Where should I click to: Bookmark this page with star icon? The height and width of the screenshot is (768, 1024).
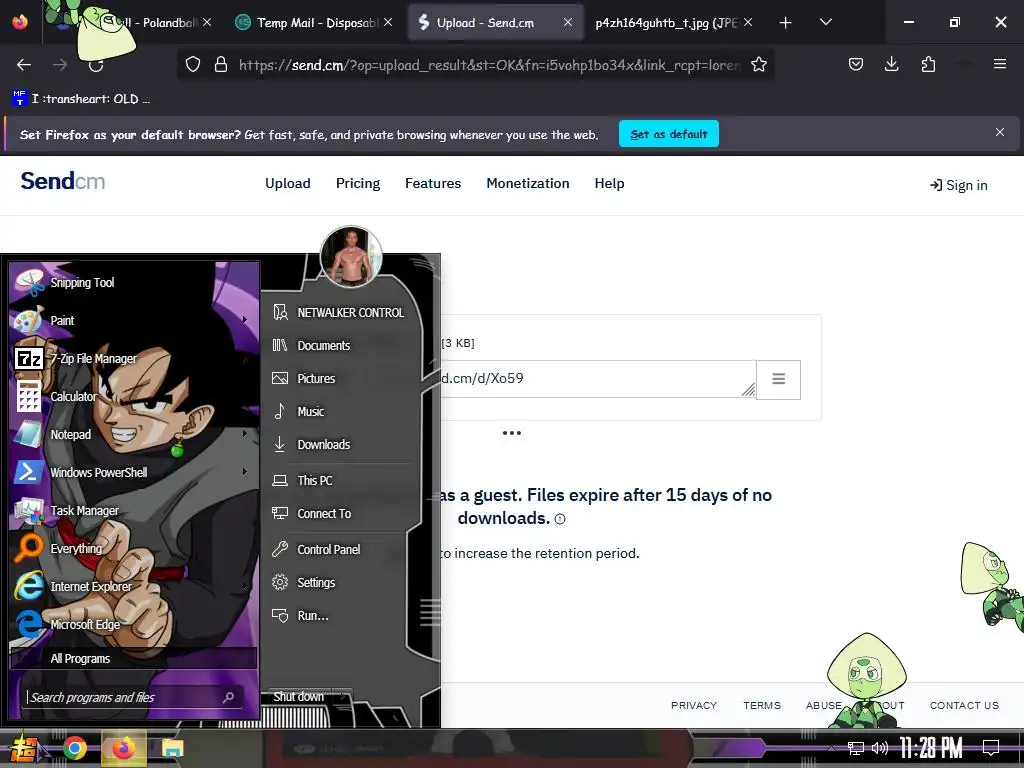point(758,65)
